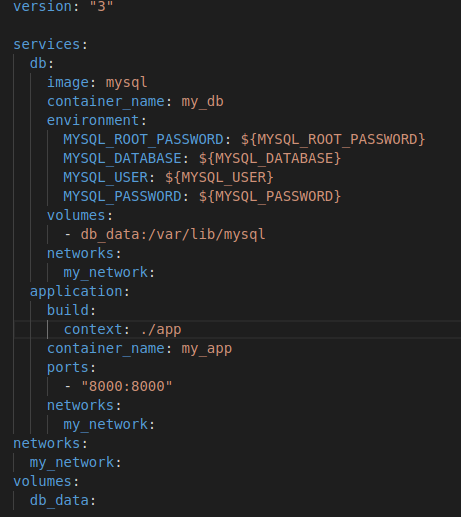Viewport: 461px width, 517px height.
Task: Click the top-level volumes key
Action: (42, 481)
